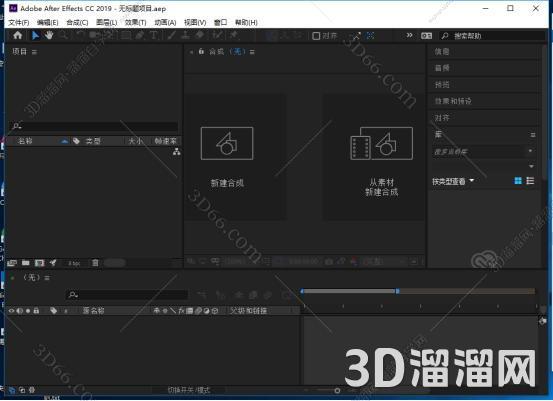Toggle the composition viewer lock icon
553x401 pixels.
201,52
